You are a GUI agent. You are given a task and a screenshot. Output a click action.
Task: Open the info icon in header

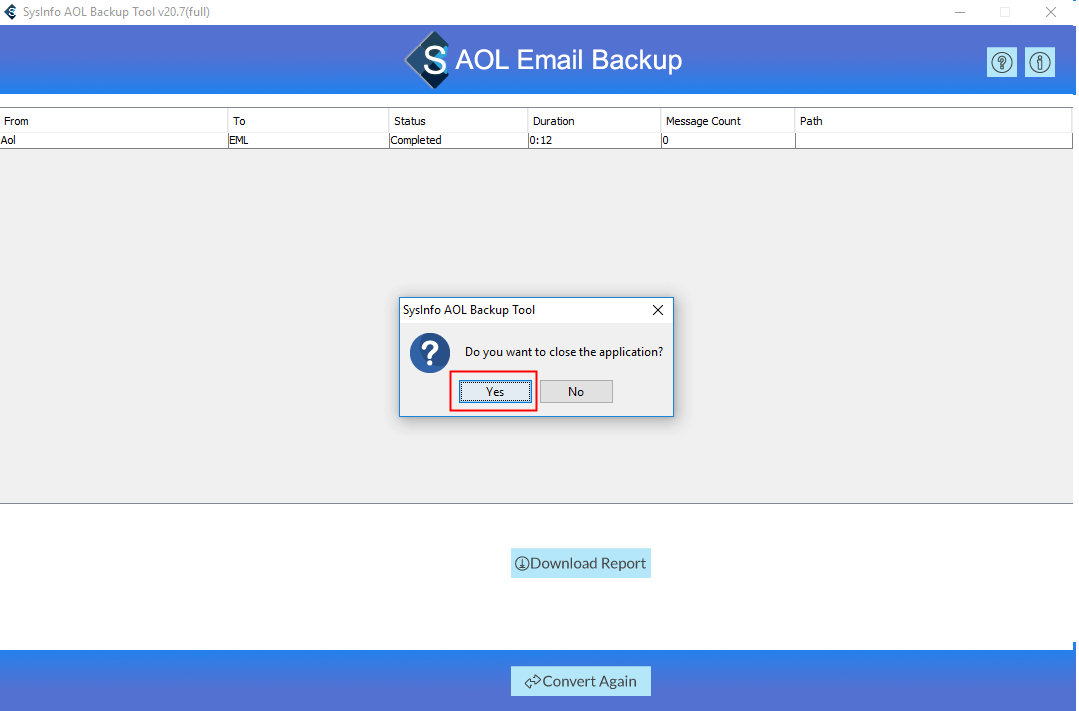[x=1040, y=63]
